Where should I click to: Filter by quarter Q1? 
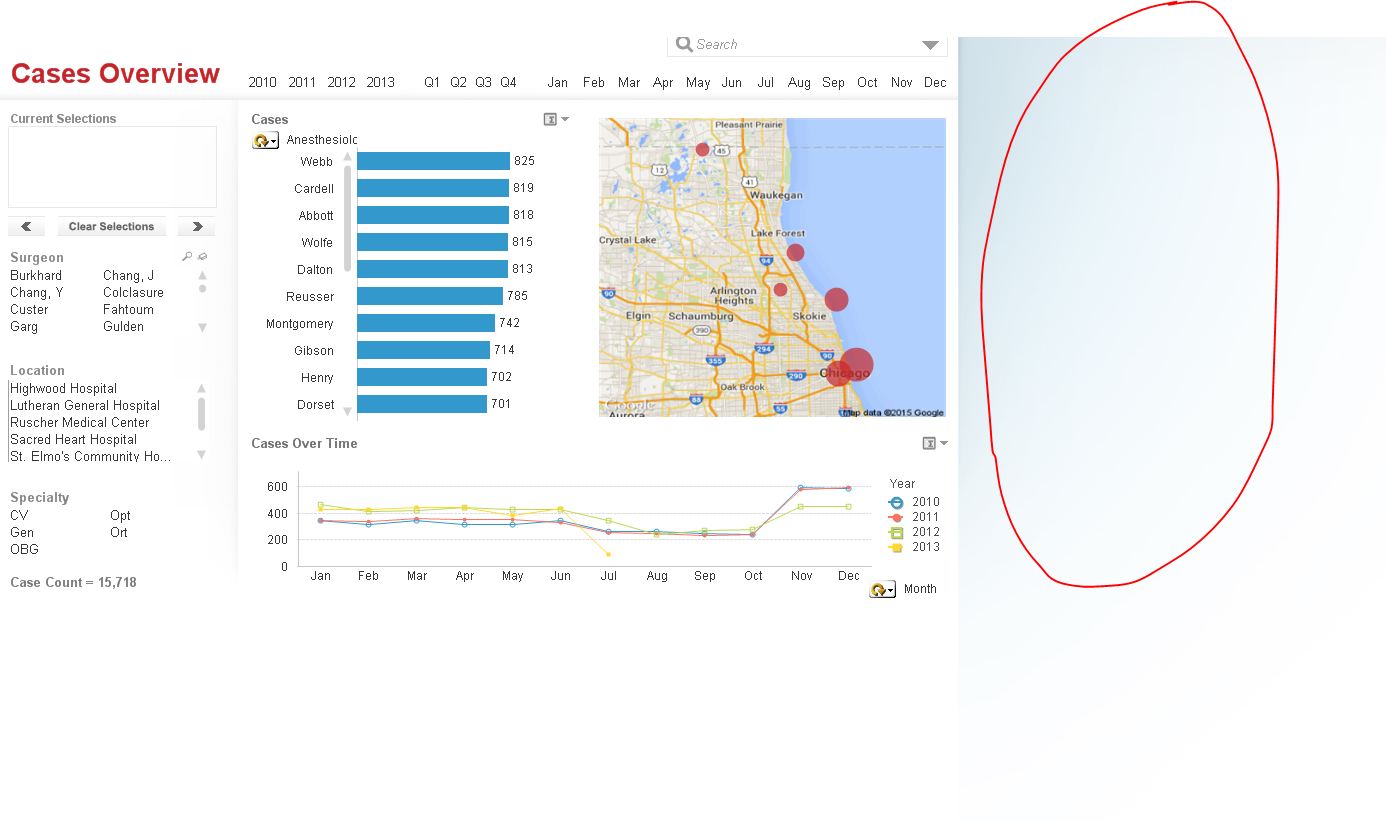click(x=432, y=82)
